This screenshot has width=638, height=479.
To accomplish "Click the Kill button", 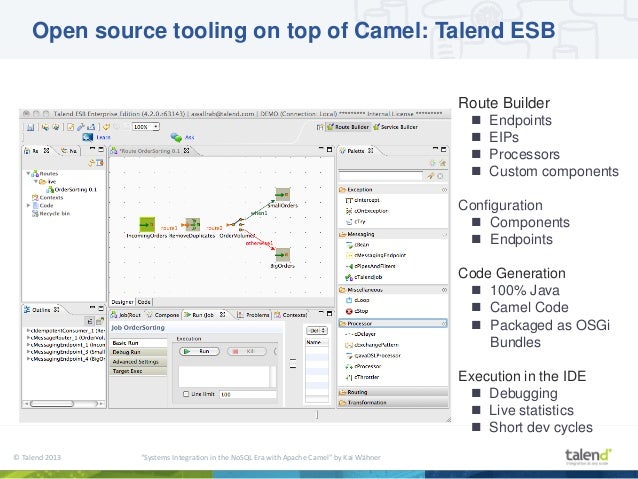I will (247, 351).
